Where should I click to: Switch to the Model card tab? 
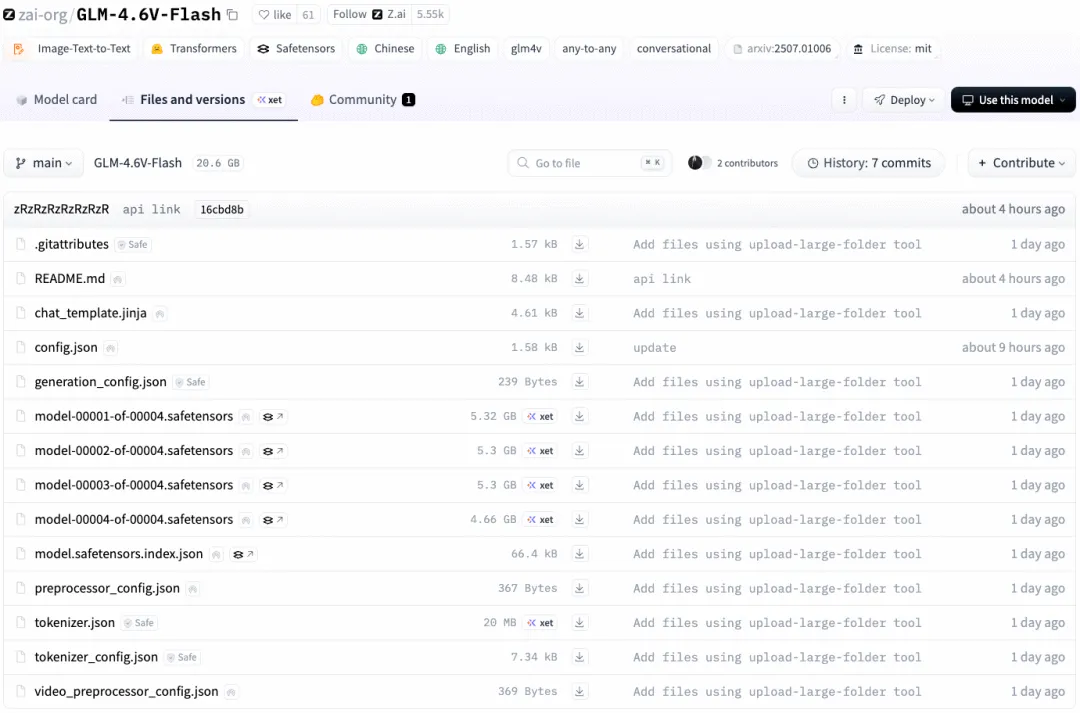tap(57, 100)
